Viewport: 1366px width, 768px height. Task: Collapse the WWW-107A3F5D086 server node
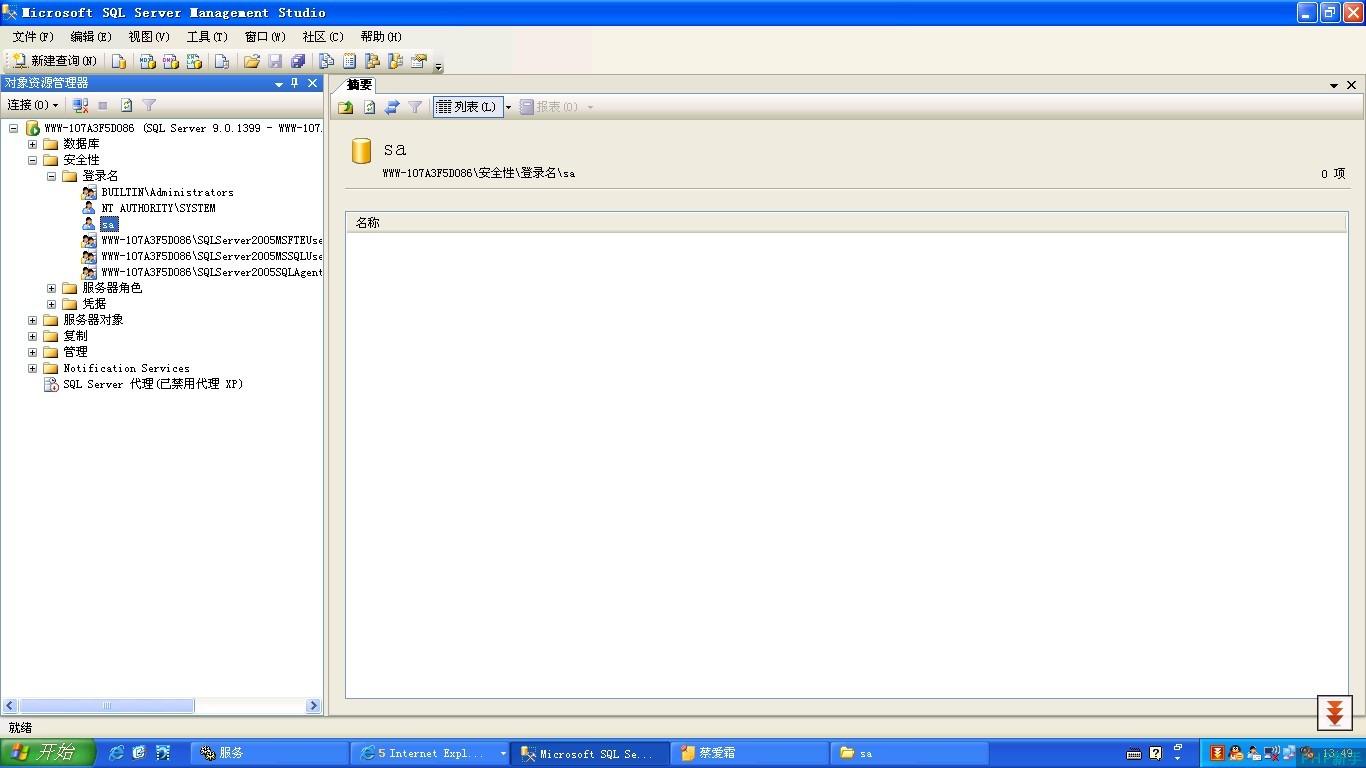pos(13,128)
